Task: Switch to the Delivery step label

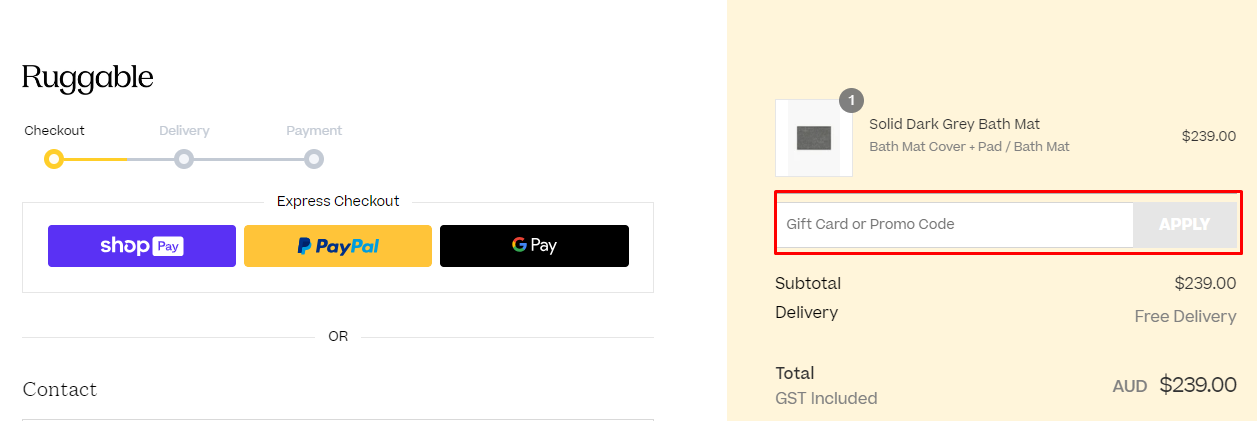Action: 184,131
